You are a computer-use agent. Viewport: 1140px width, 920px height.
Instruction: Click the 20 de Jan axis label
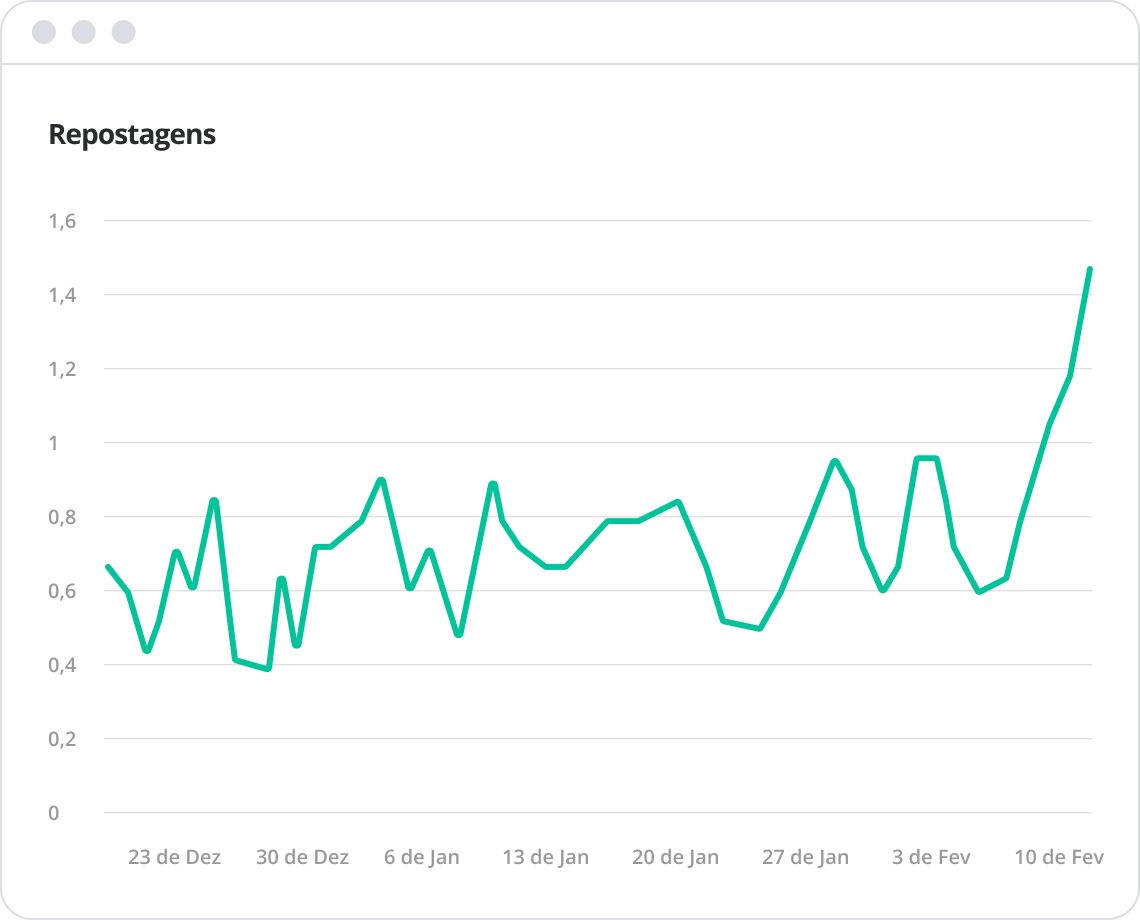[675, 857]
